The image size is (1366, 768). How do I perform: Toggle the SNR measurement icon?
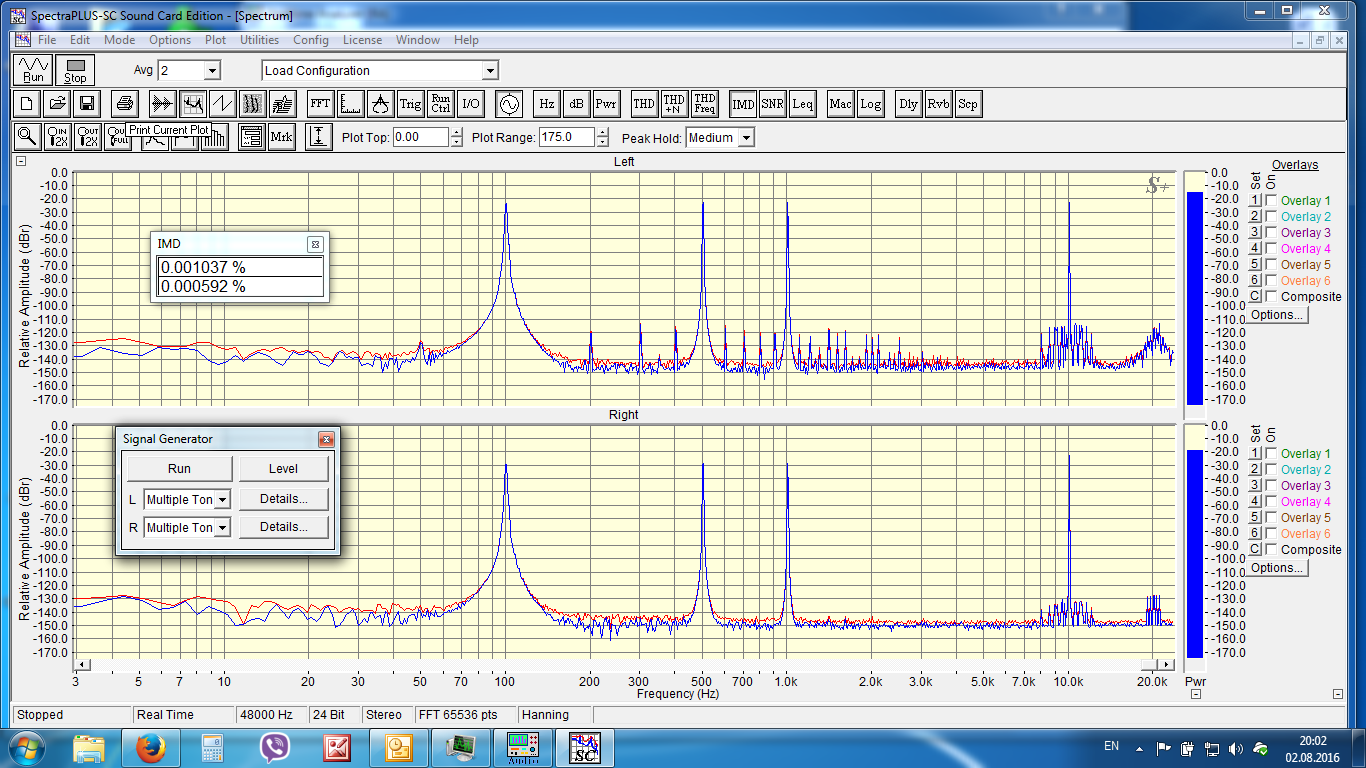(x=772, y=103)
